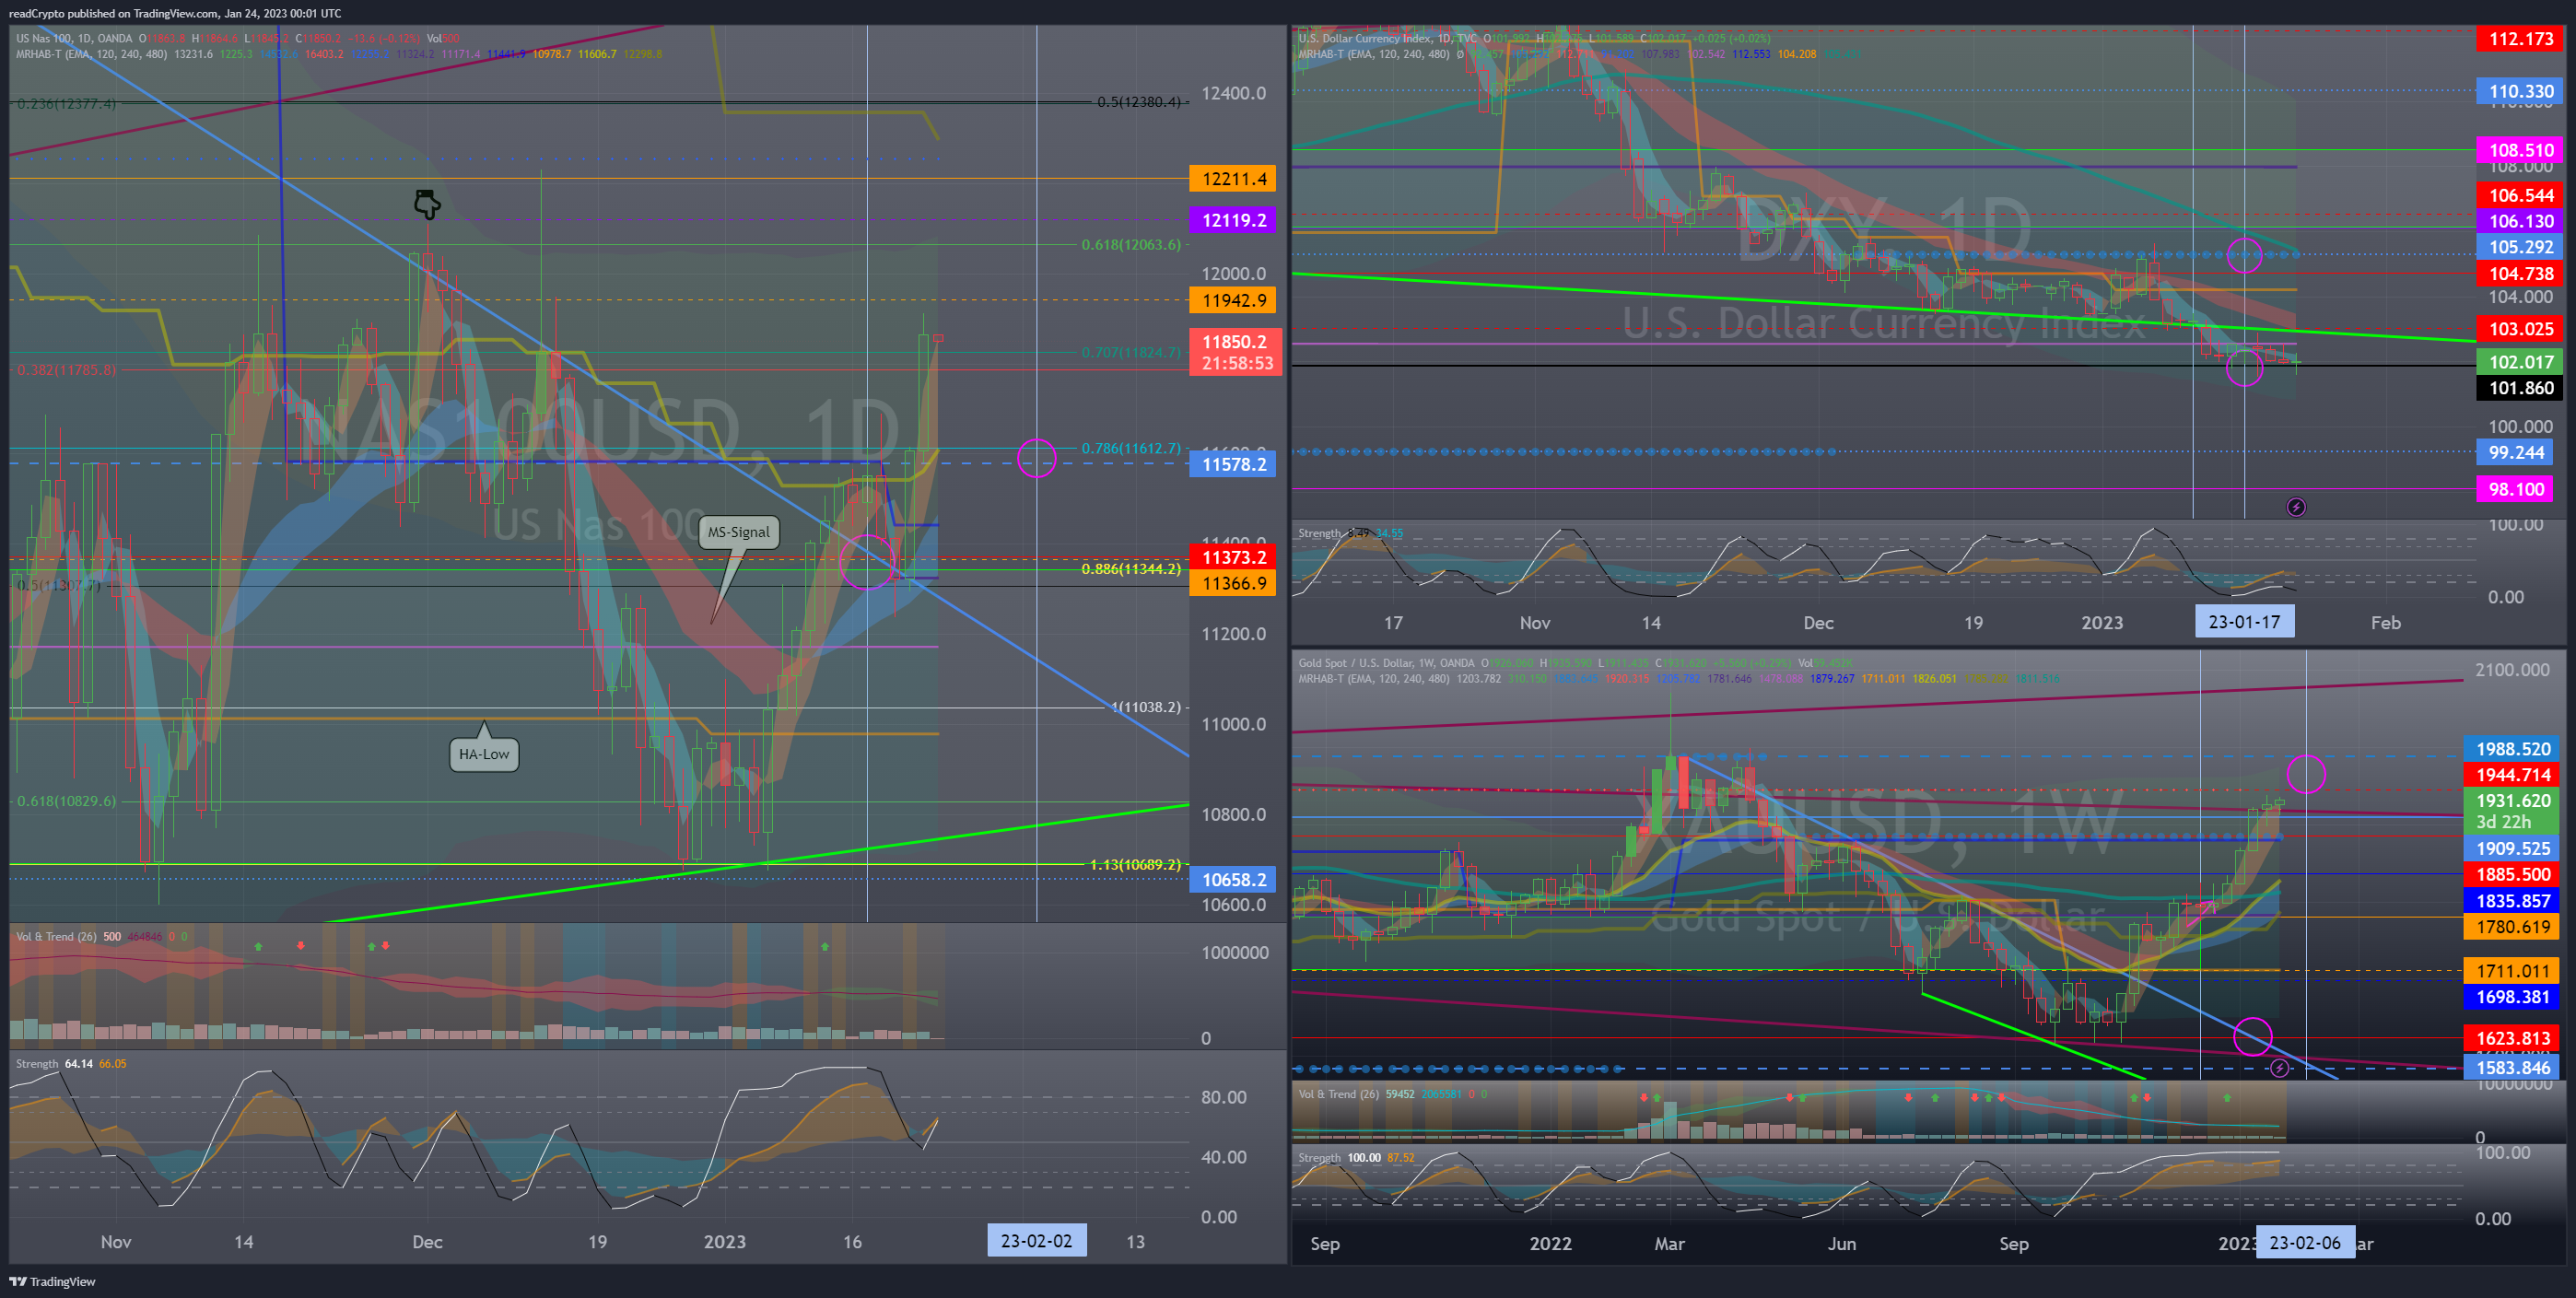Image resolution: width=2576 pixels, height=1298 pixels.
Task: Click the 99.244 blue label on DXY chart
Action: tap(2516, 452)
